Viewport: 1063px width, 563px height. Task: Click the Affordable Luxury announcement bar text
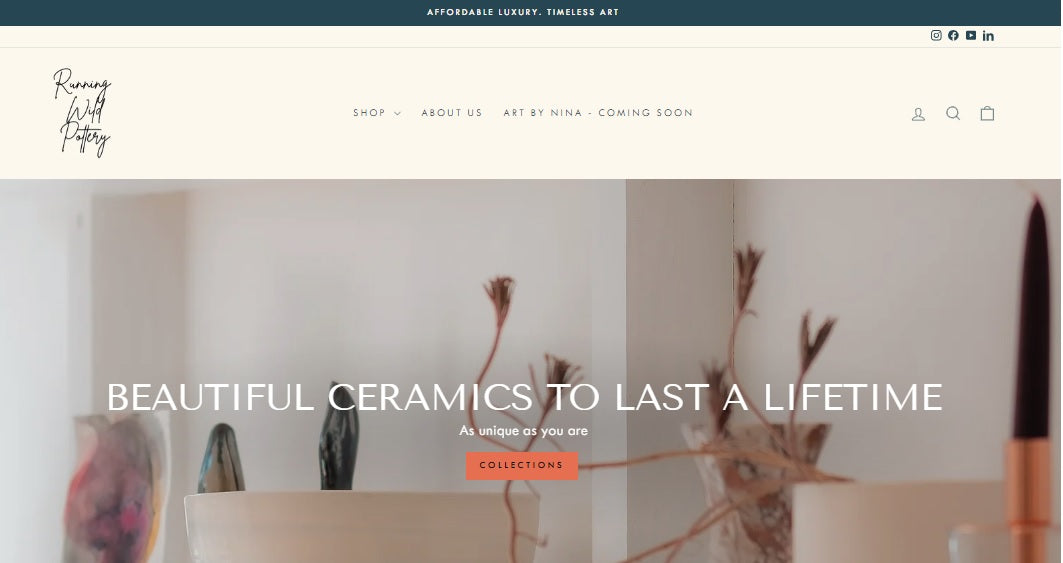point(523,12)
